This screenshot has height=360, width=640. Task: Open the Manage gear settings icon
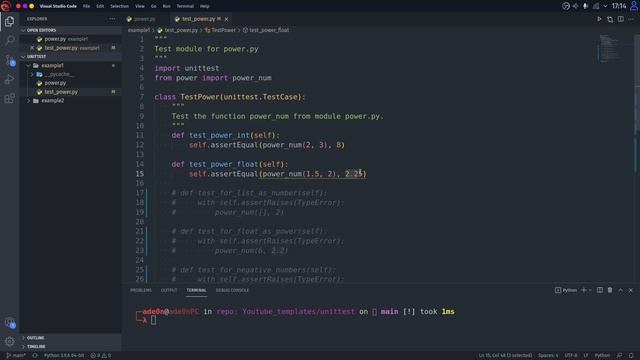9,341
